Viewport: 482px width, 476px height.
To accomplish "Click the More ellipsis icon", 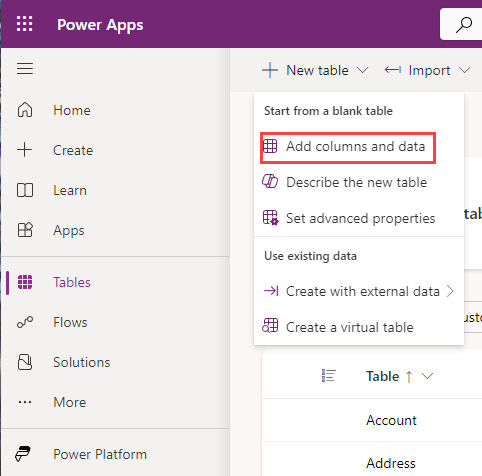I will coord(25,402).
